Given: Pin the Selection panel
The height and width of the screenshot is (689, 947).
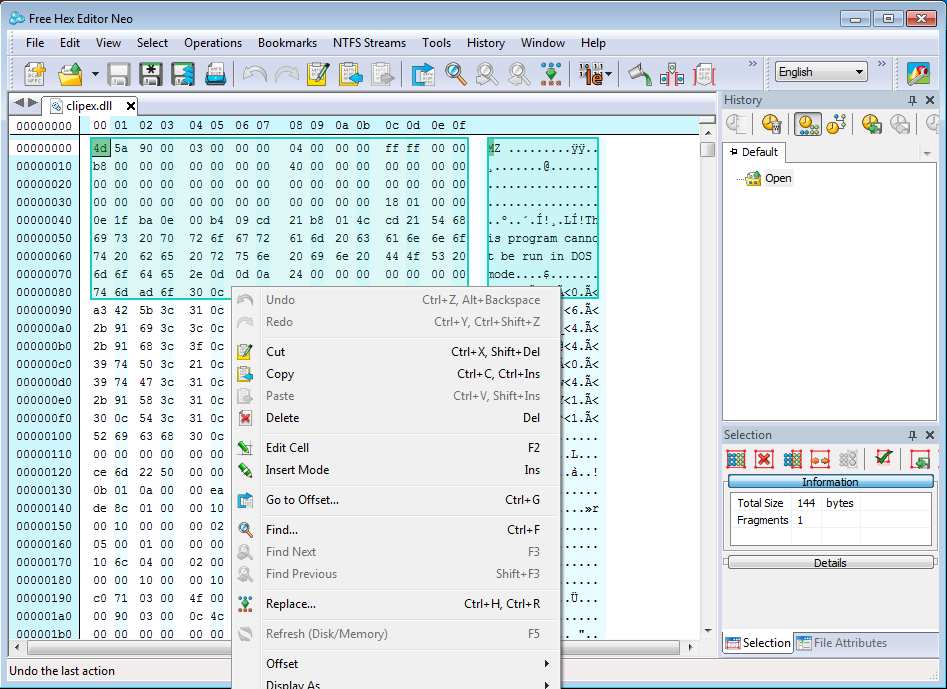Looking at the screenshot, I should 912,435.
